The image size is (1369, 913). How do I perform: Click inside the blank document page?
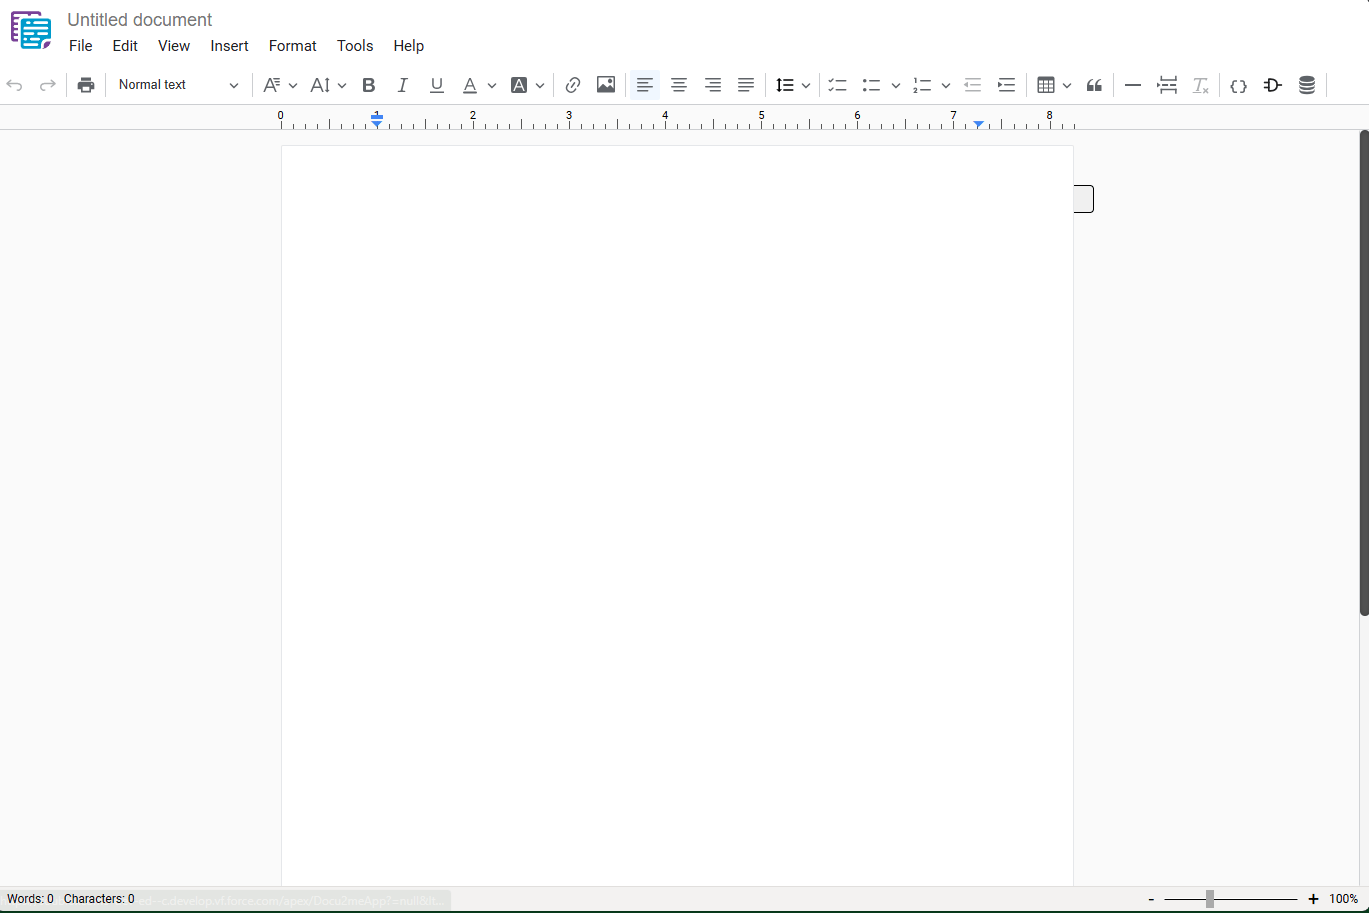[x=677, y=515]
